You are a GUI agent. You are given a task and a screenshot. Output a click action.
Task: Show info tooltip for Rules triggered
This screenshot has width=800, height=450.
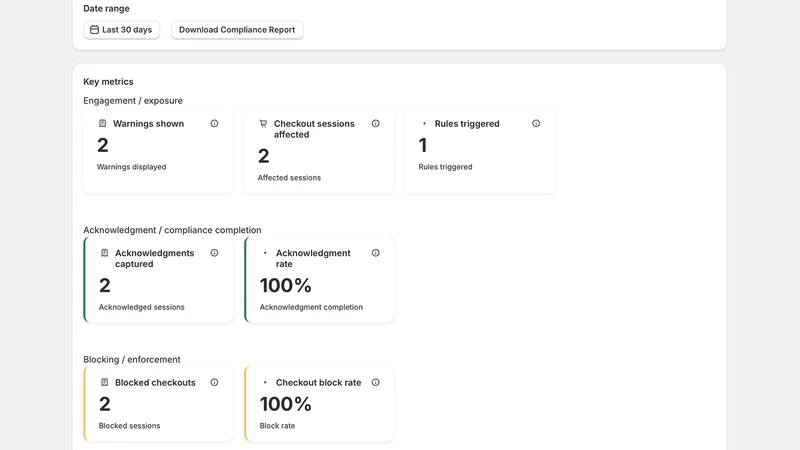click(536, 123)
